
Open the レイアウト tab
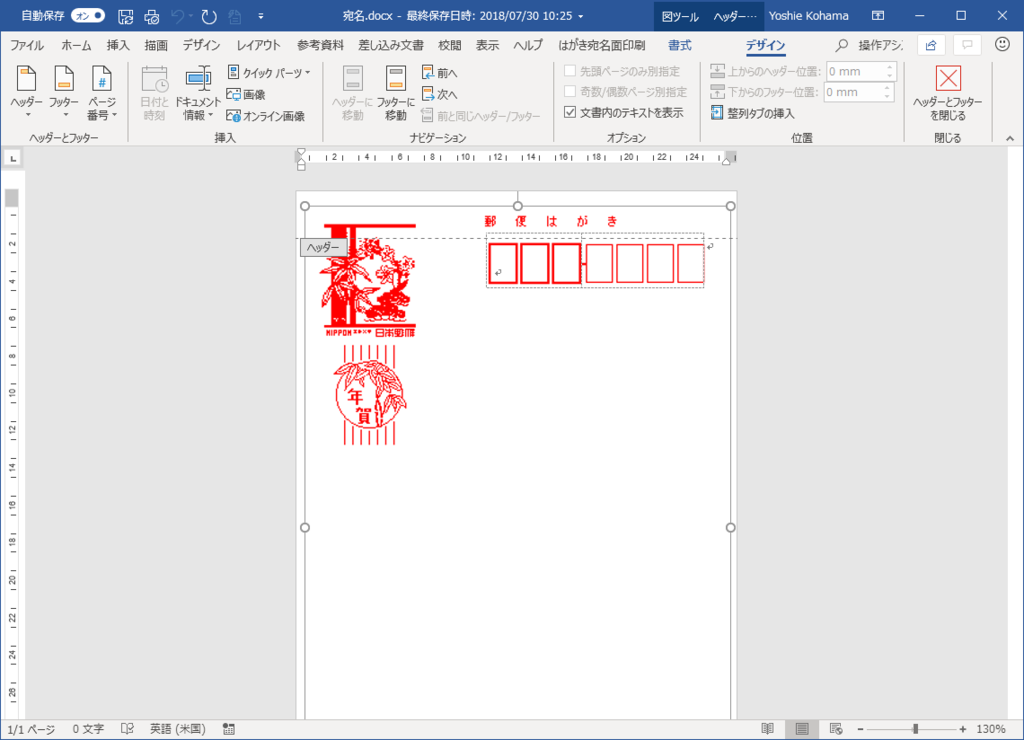[x=259, y=45]
